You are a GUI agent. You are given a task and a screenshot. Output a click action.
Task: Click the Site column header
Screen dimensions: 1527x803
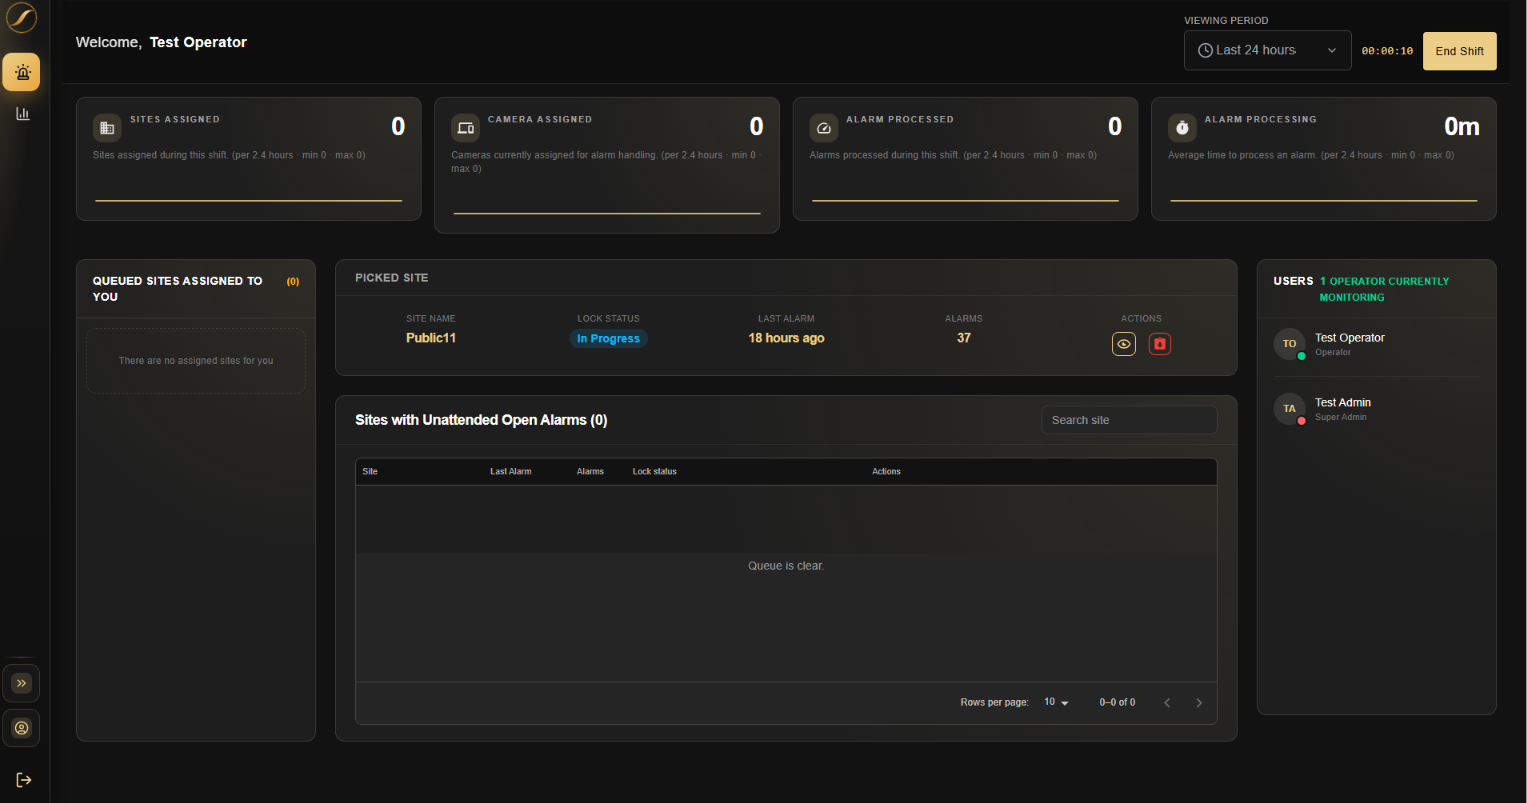[x=370, y=472]
